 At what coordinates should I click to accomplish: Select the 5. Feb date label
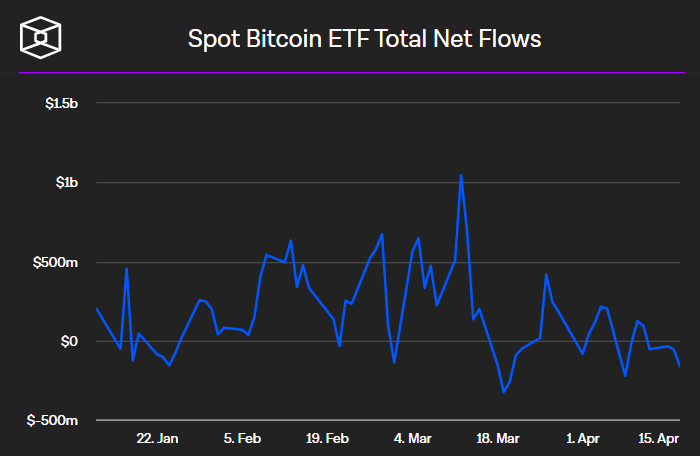click(242, 438)
